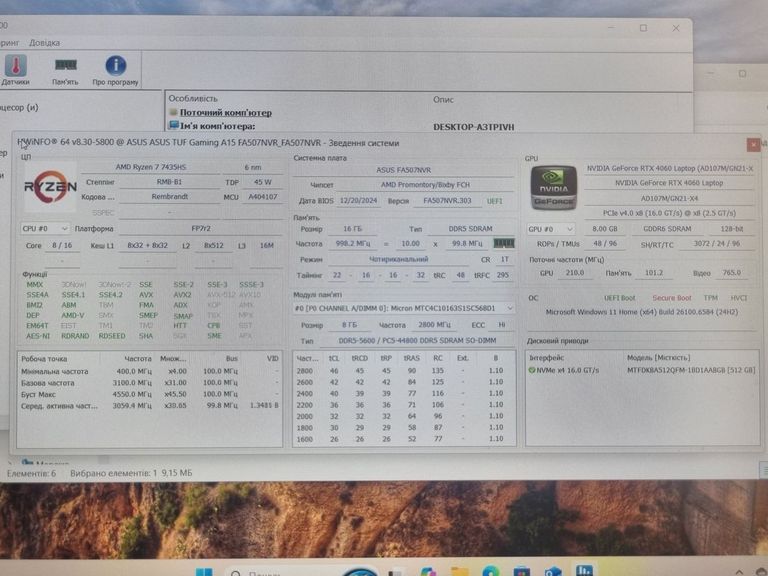Viewport: 768px width, 576px height.
Task: Click the green NVMe drive status icon
Action: [x=533, y=370]
